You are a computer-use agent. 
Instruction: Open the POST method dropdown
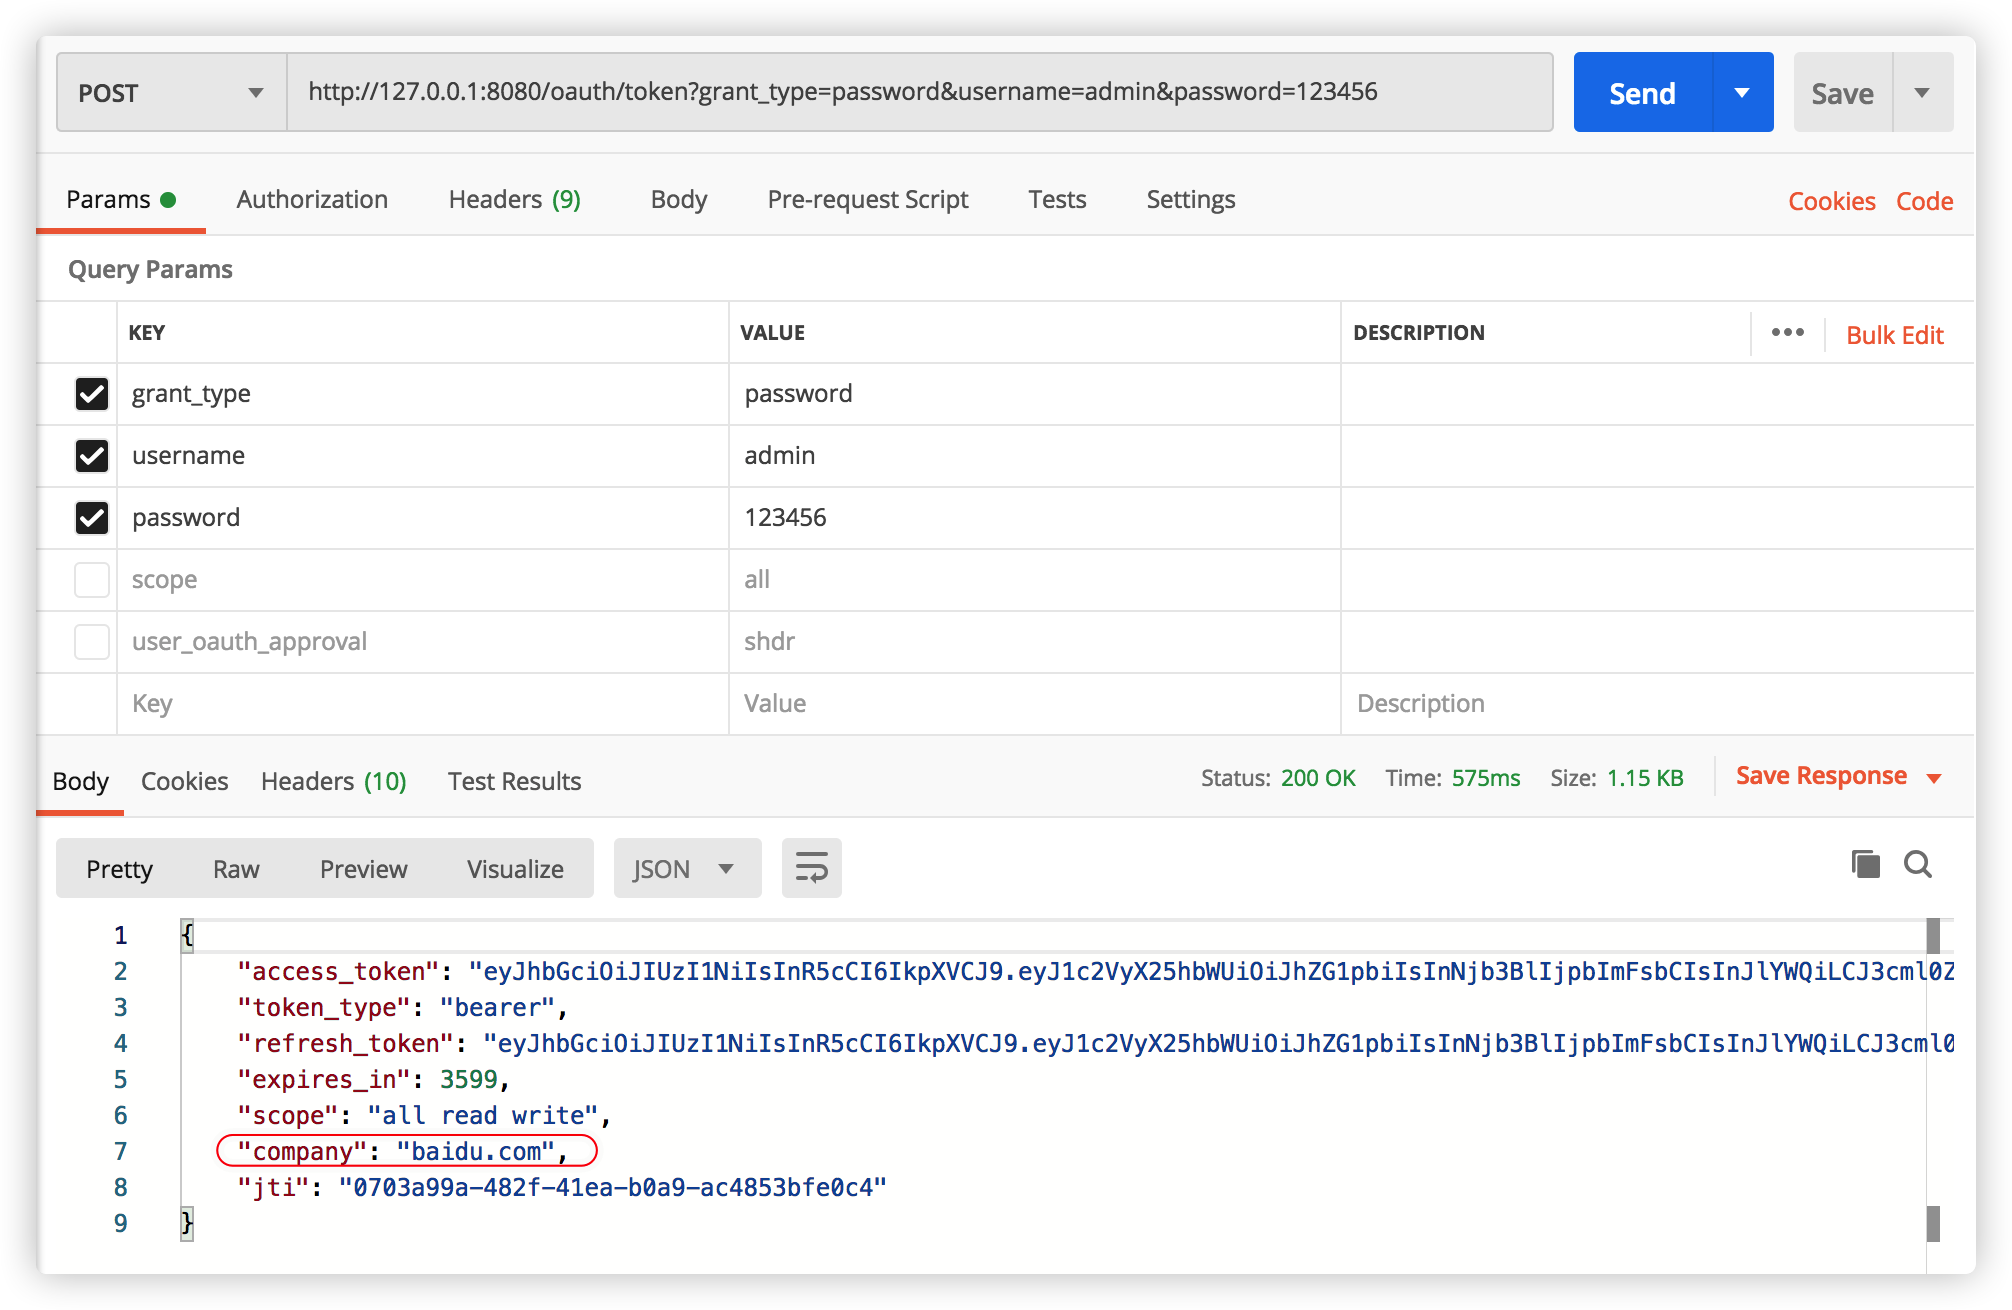(171, 93)
